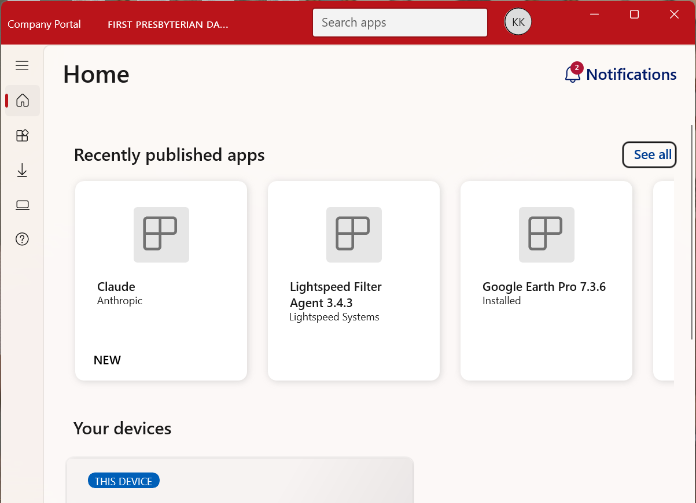Image resolution: width=696 pixels, height=503 pixels.
Task: Open the KK user account avatar
Action: tap(518, 22)
